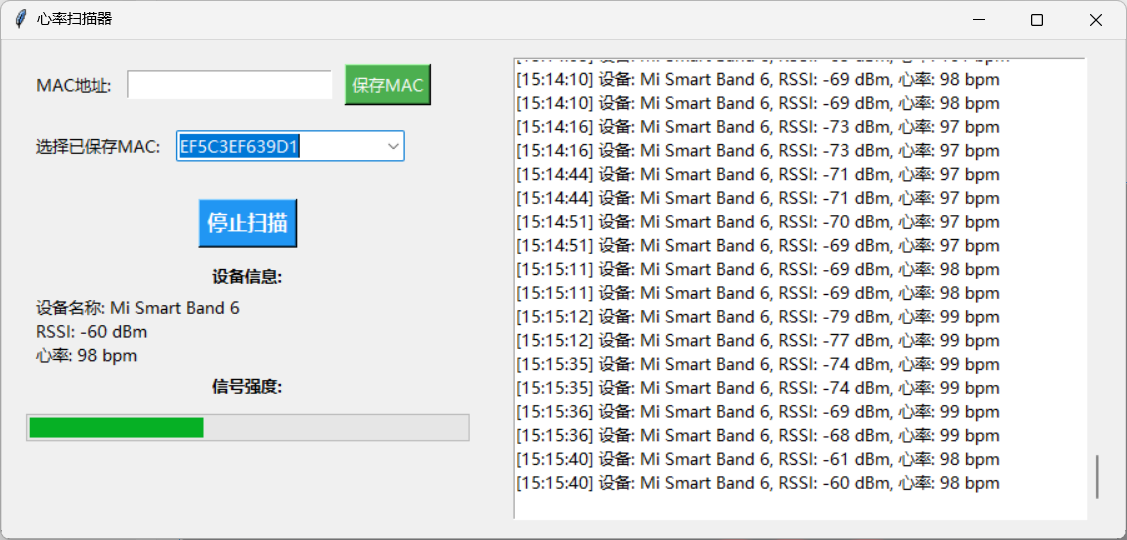Click log line [15:15:40] with RSSI -60 dBm
Viewport: 1127px width, 540px height.
758,483
